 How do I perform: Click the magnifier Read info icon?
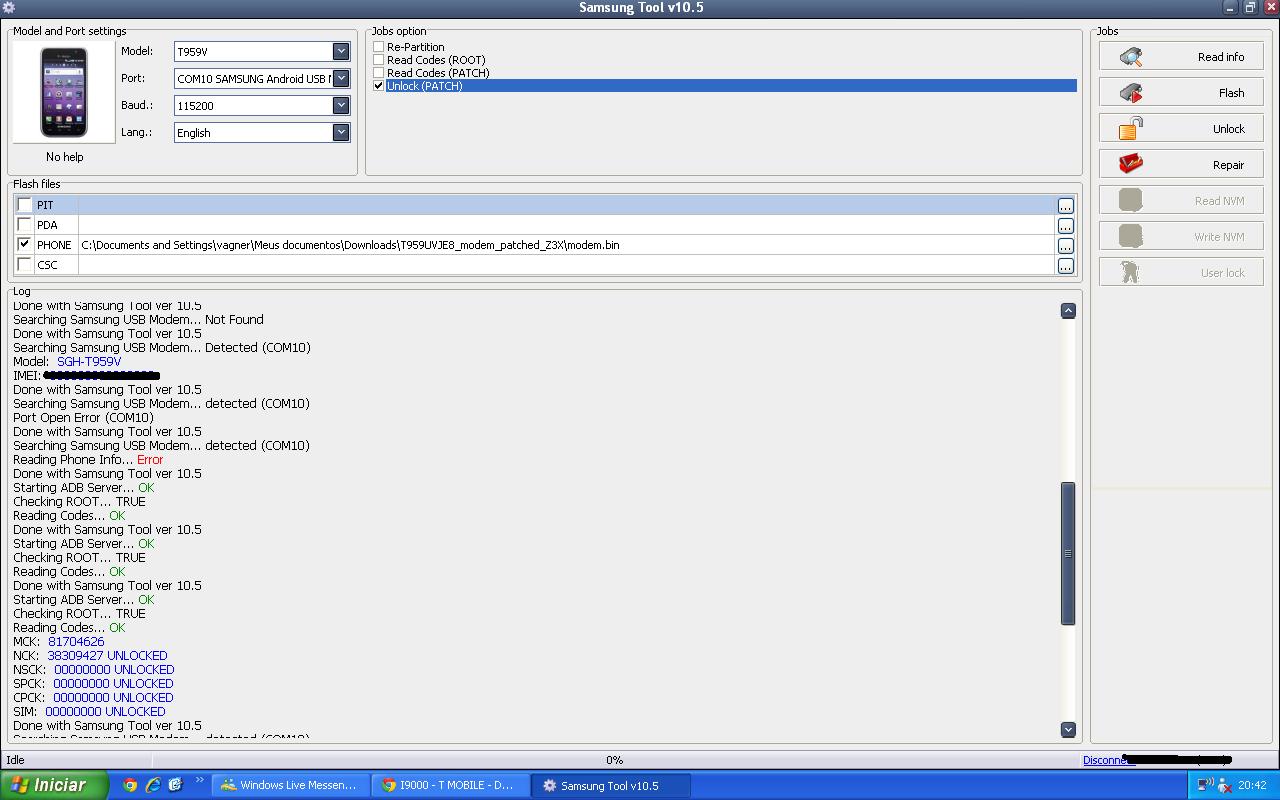click(x=1131, y=57)
